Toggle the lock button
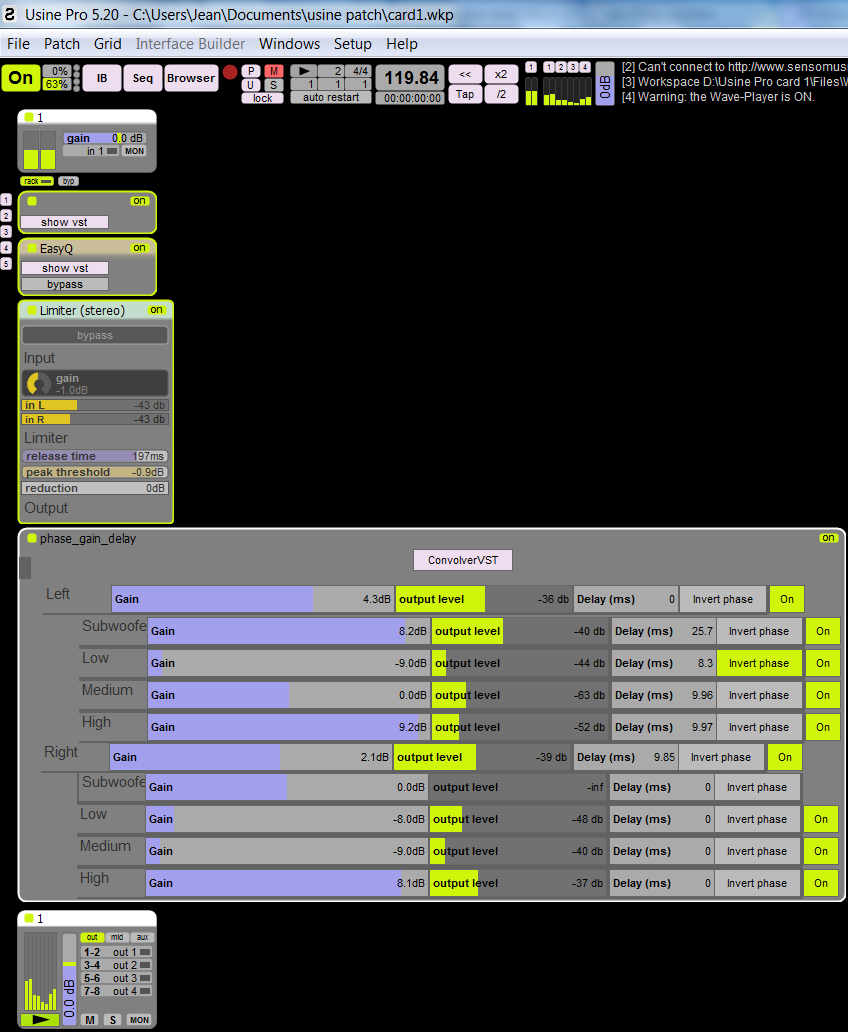Viewport: 848px width, 1032px height. tap(263, 98)
